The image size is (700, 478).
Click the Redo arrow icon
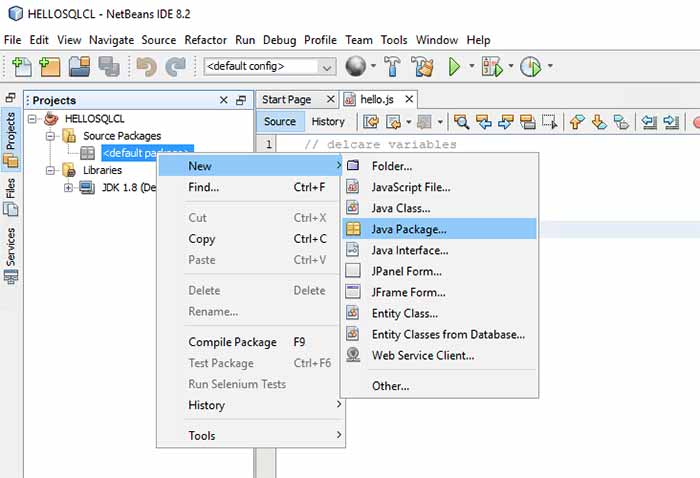pyautogui.click(x=175, y=67)
